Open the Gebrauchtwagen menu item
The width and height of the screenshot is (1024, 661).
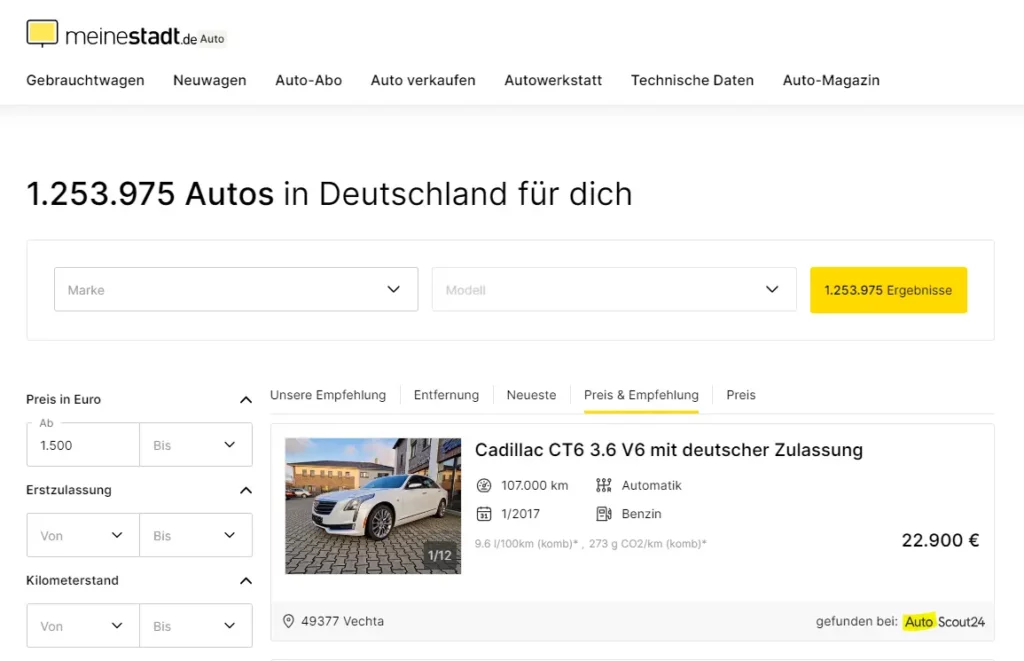tap(85, 80)
